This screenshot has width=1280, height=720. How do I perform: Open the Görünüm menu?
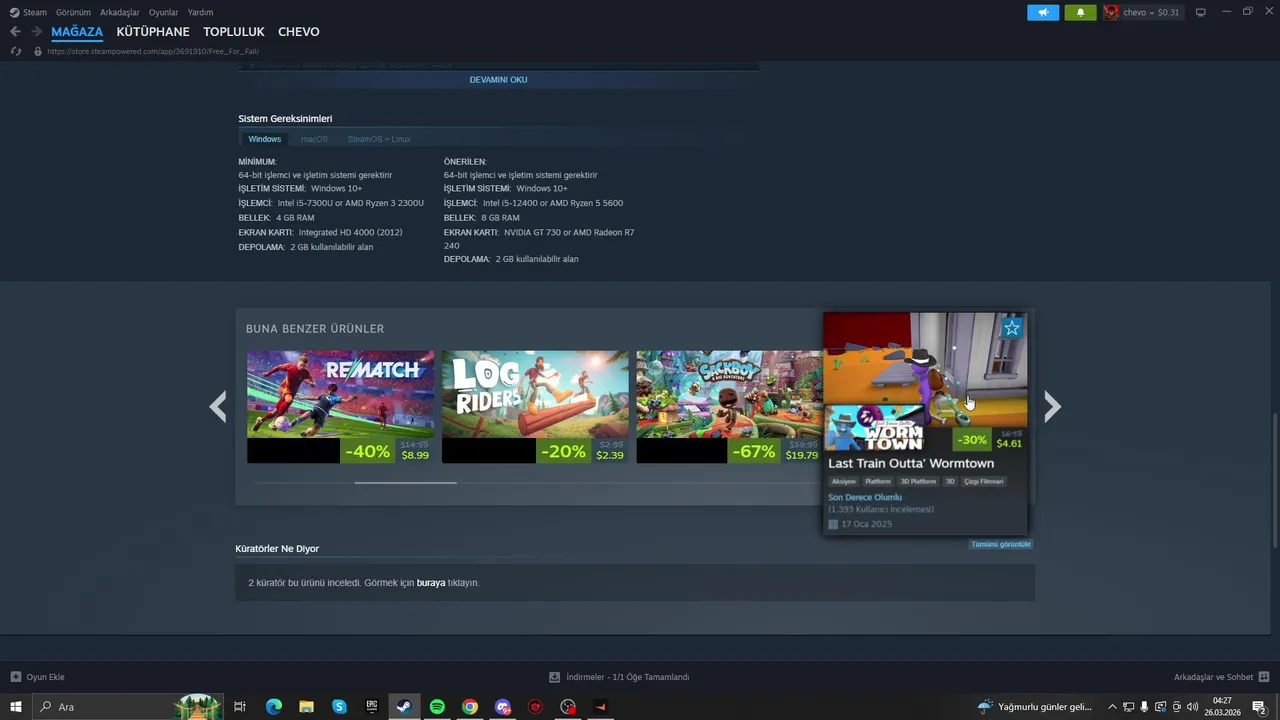[73, 12]
